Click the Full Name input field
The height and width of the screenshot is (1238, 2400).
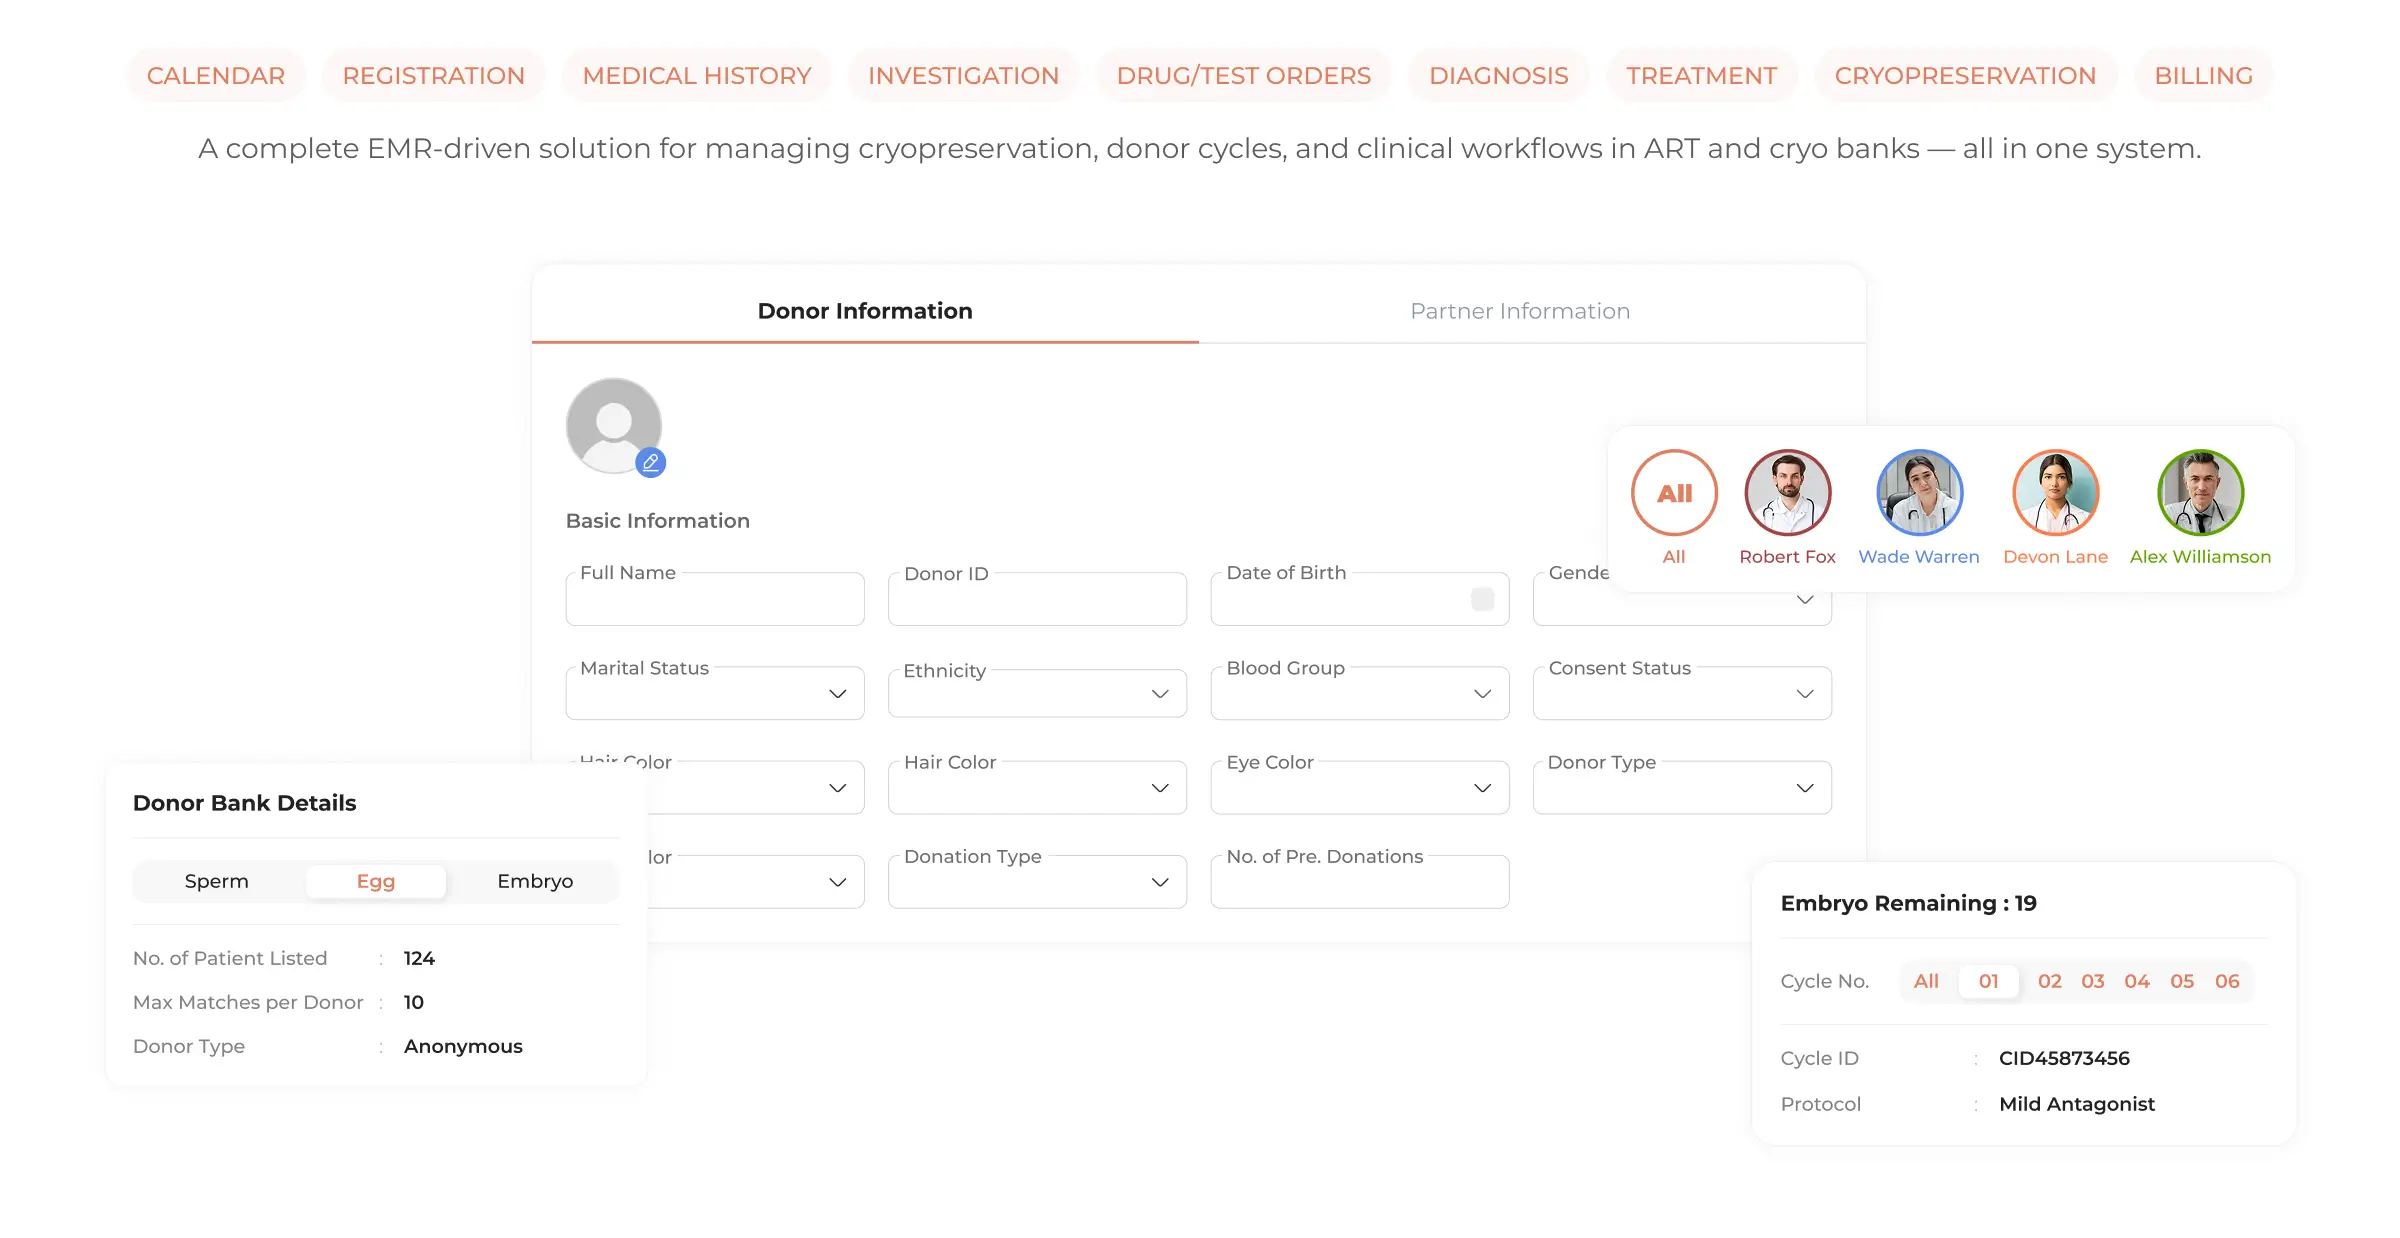click(715, 601)
